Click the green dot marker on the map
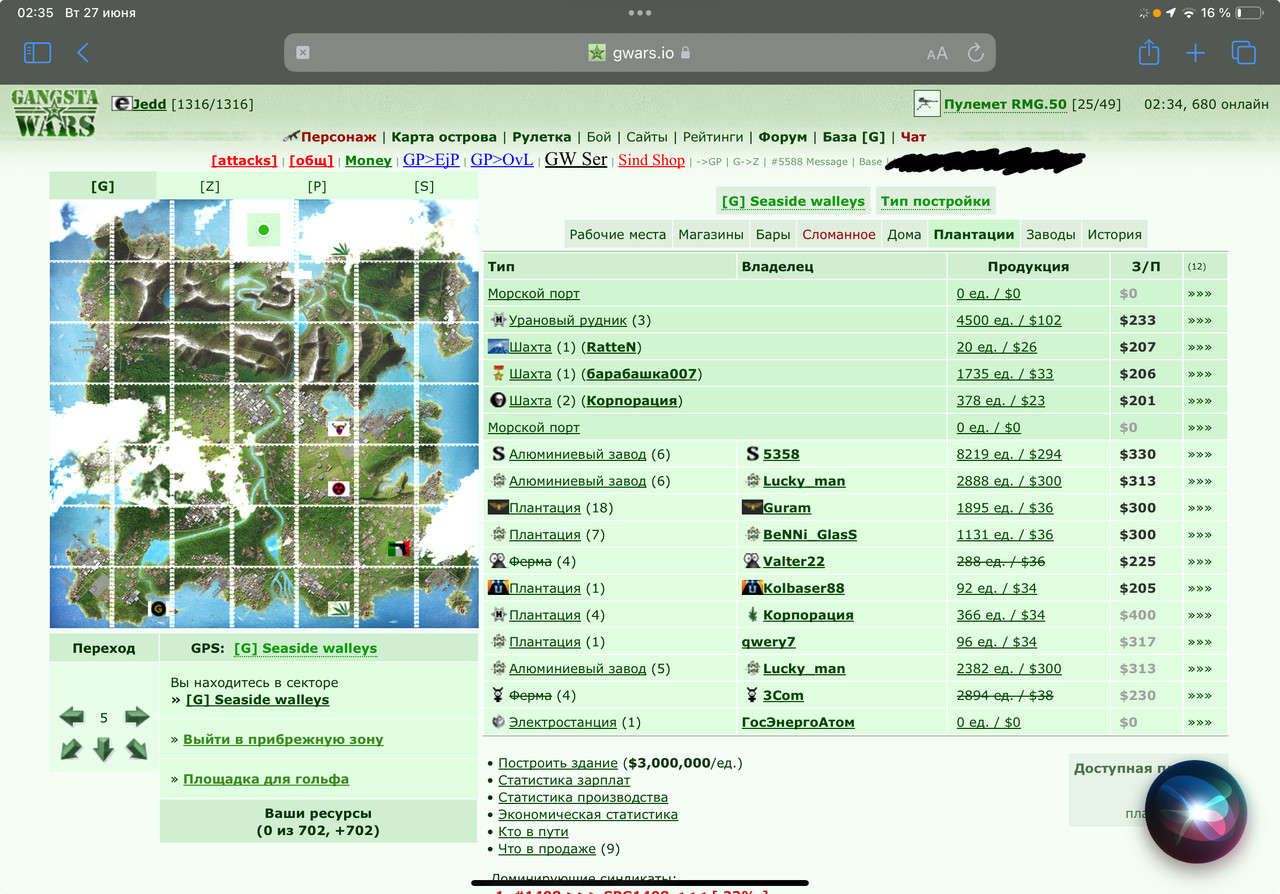 (264, 230)
